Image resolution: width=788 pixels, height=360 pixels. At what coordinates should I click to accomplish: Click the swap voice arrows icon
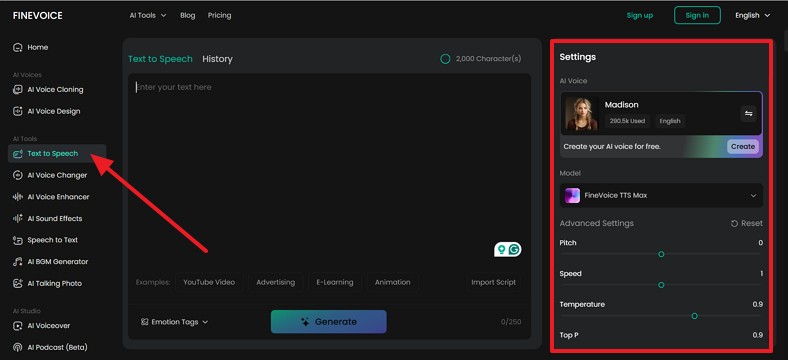(748, 114)
